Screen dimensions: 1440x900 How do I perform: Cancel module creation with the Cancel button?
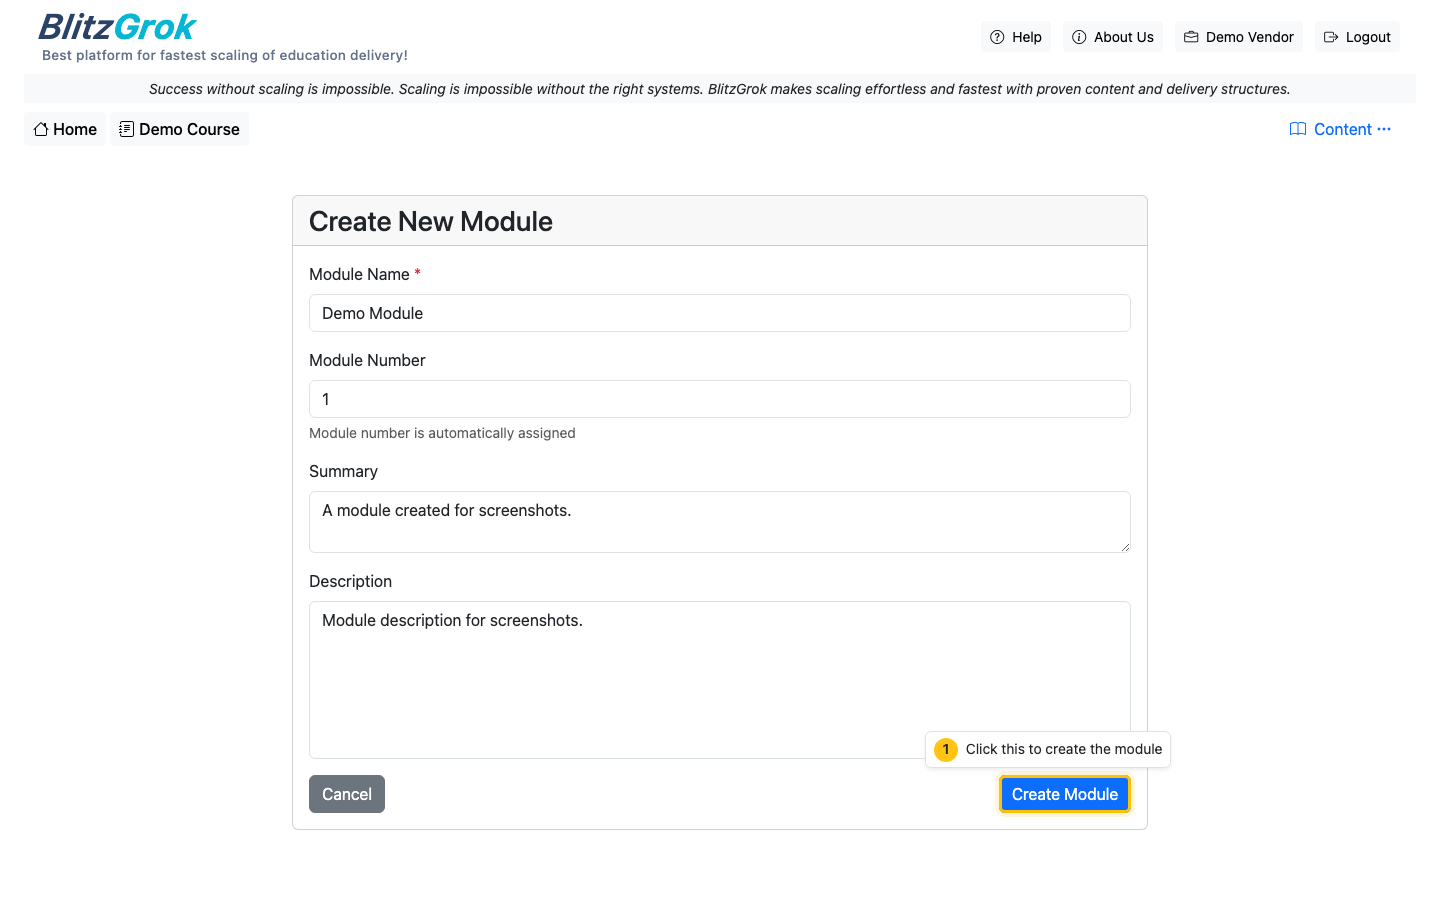coord(346,793)
